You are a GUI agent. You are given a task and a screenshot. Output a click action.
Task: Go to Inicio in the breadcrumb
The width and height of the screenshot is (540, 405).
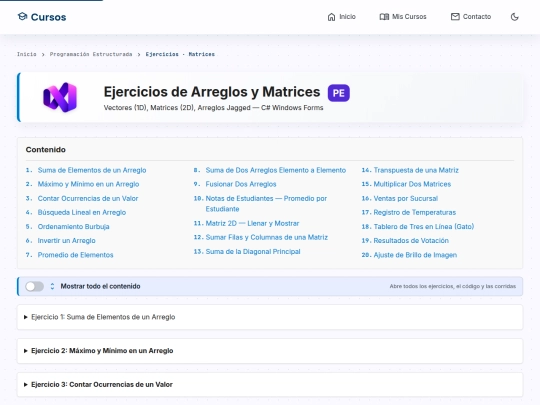point(27,54)
